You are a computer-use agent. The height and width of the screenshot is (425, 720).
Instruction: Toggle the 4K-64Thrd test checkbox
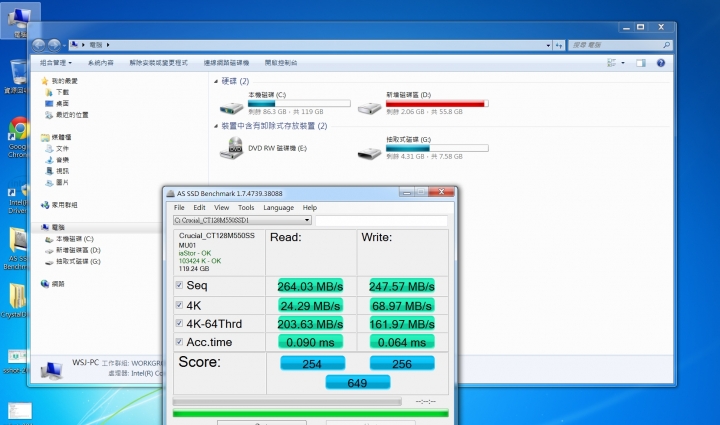pos(179,323)
